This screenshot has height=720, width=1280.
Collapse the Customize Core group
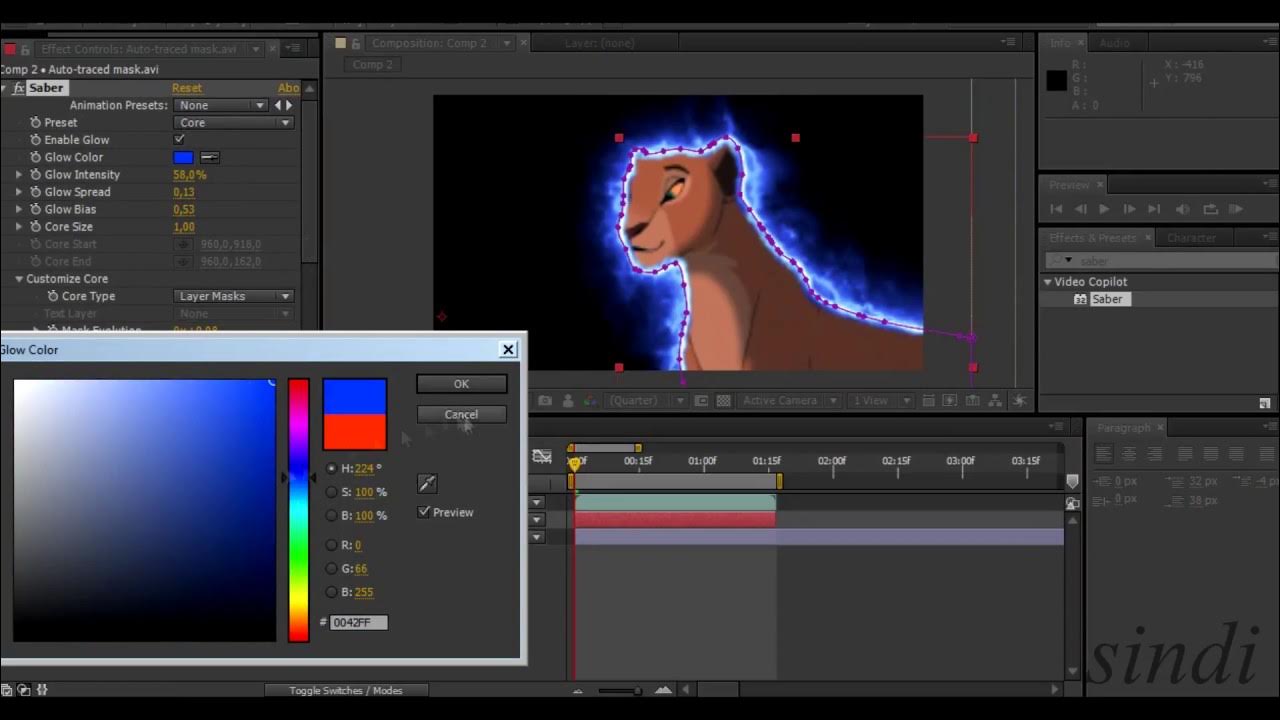(19, 279)
